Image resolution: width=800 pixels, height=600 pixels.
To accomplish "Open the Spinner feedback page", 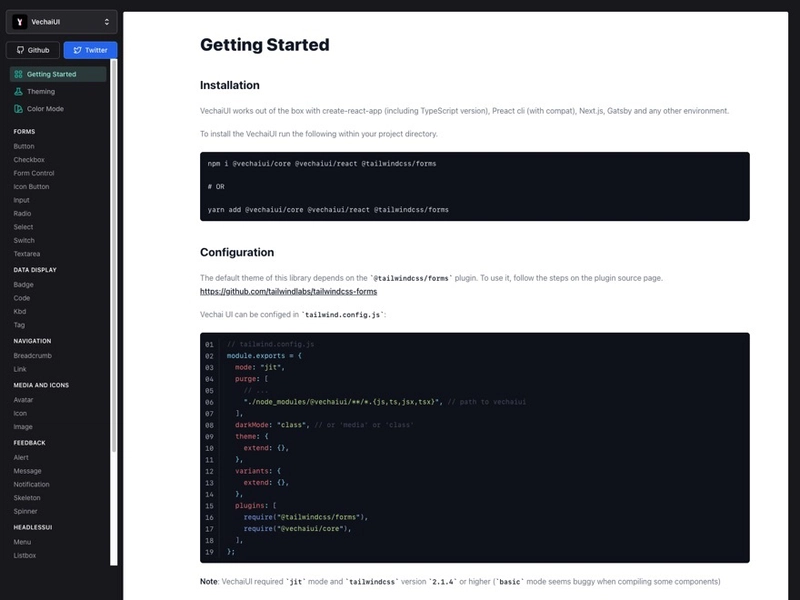I will pos(26,512).
